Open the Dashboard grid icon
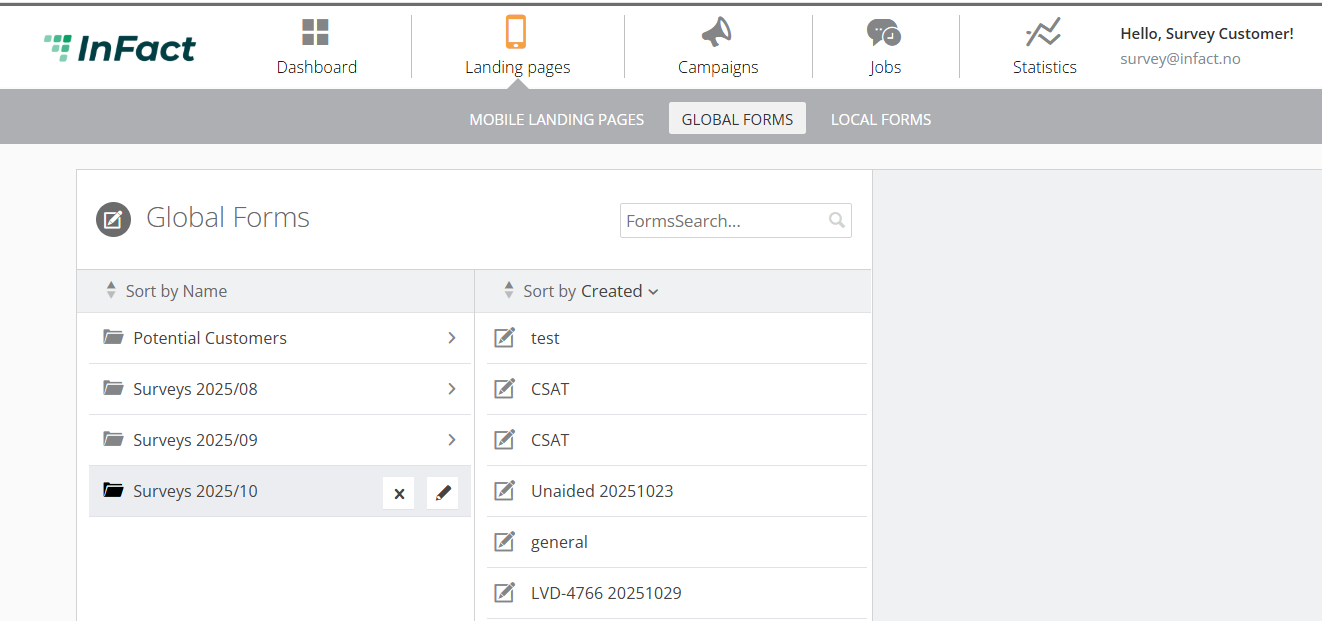The height and width of the screenshot is (621, 1322). point(316,33)
